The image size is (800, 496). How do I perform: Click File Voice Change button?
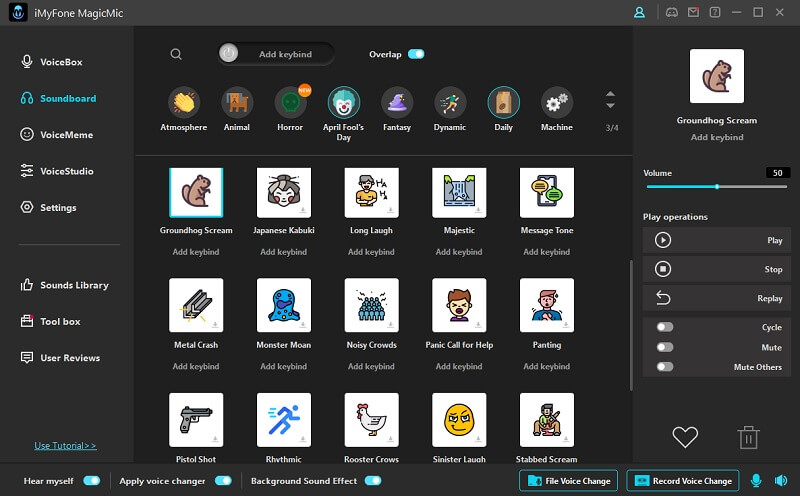(x=568, y=481)
